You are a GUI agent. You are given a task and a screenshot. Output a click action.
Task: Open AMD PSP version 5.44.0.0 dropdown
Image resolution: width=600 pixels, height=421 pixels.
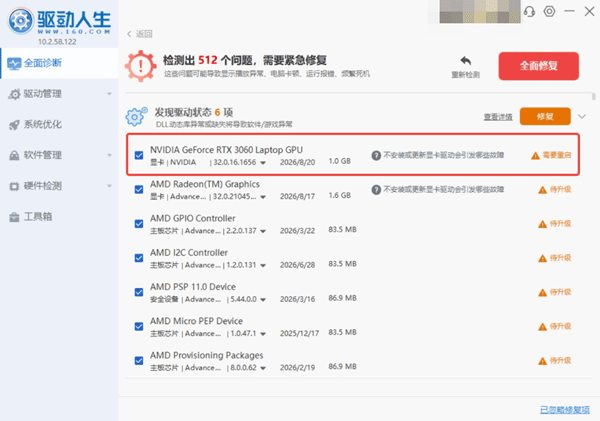pos(263,300)
